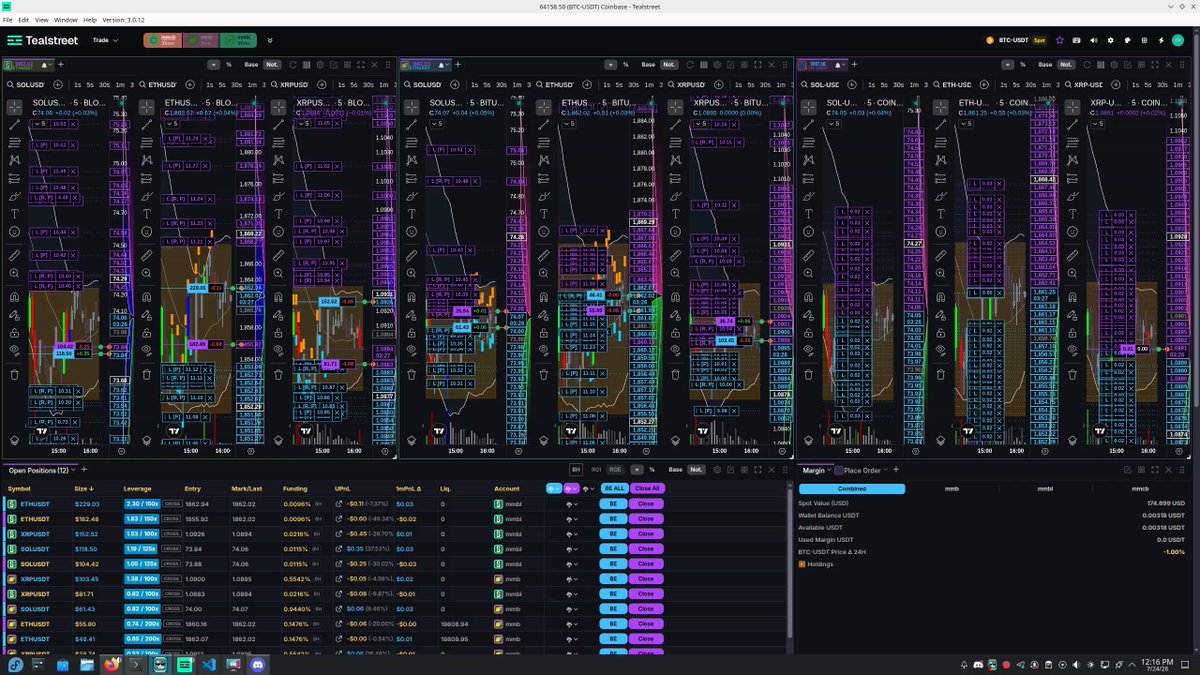Click the purple star favorites icon

[x=1060, y=40]
